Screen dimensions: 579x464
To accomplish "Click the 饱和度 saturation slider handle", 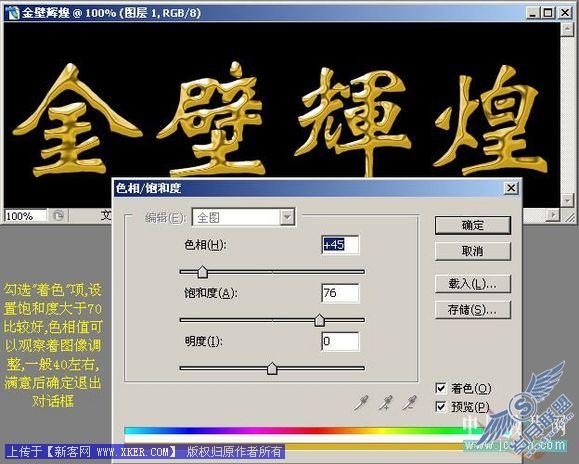I will [x=319, y=320].
